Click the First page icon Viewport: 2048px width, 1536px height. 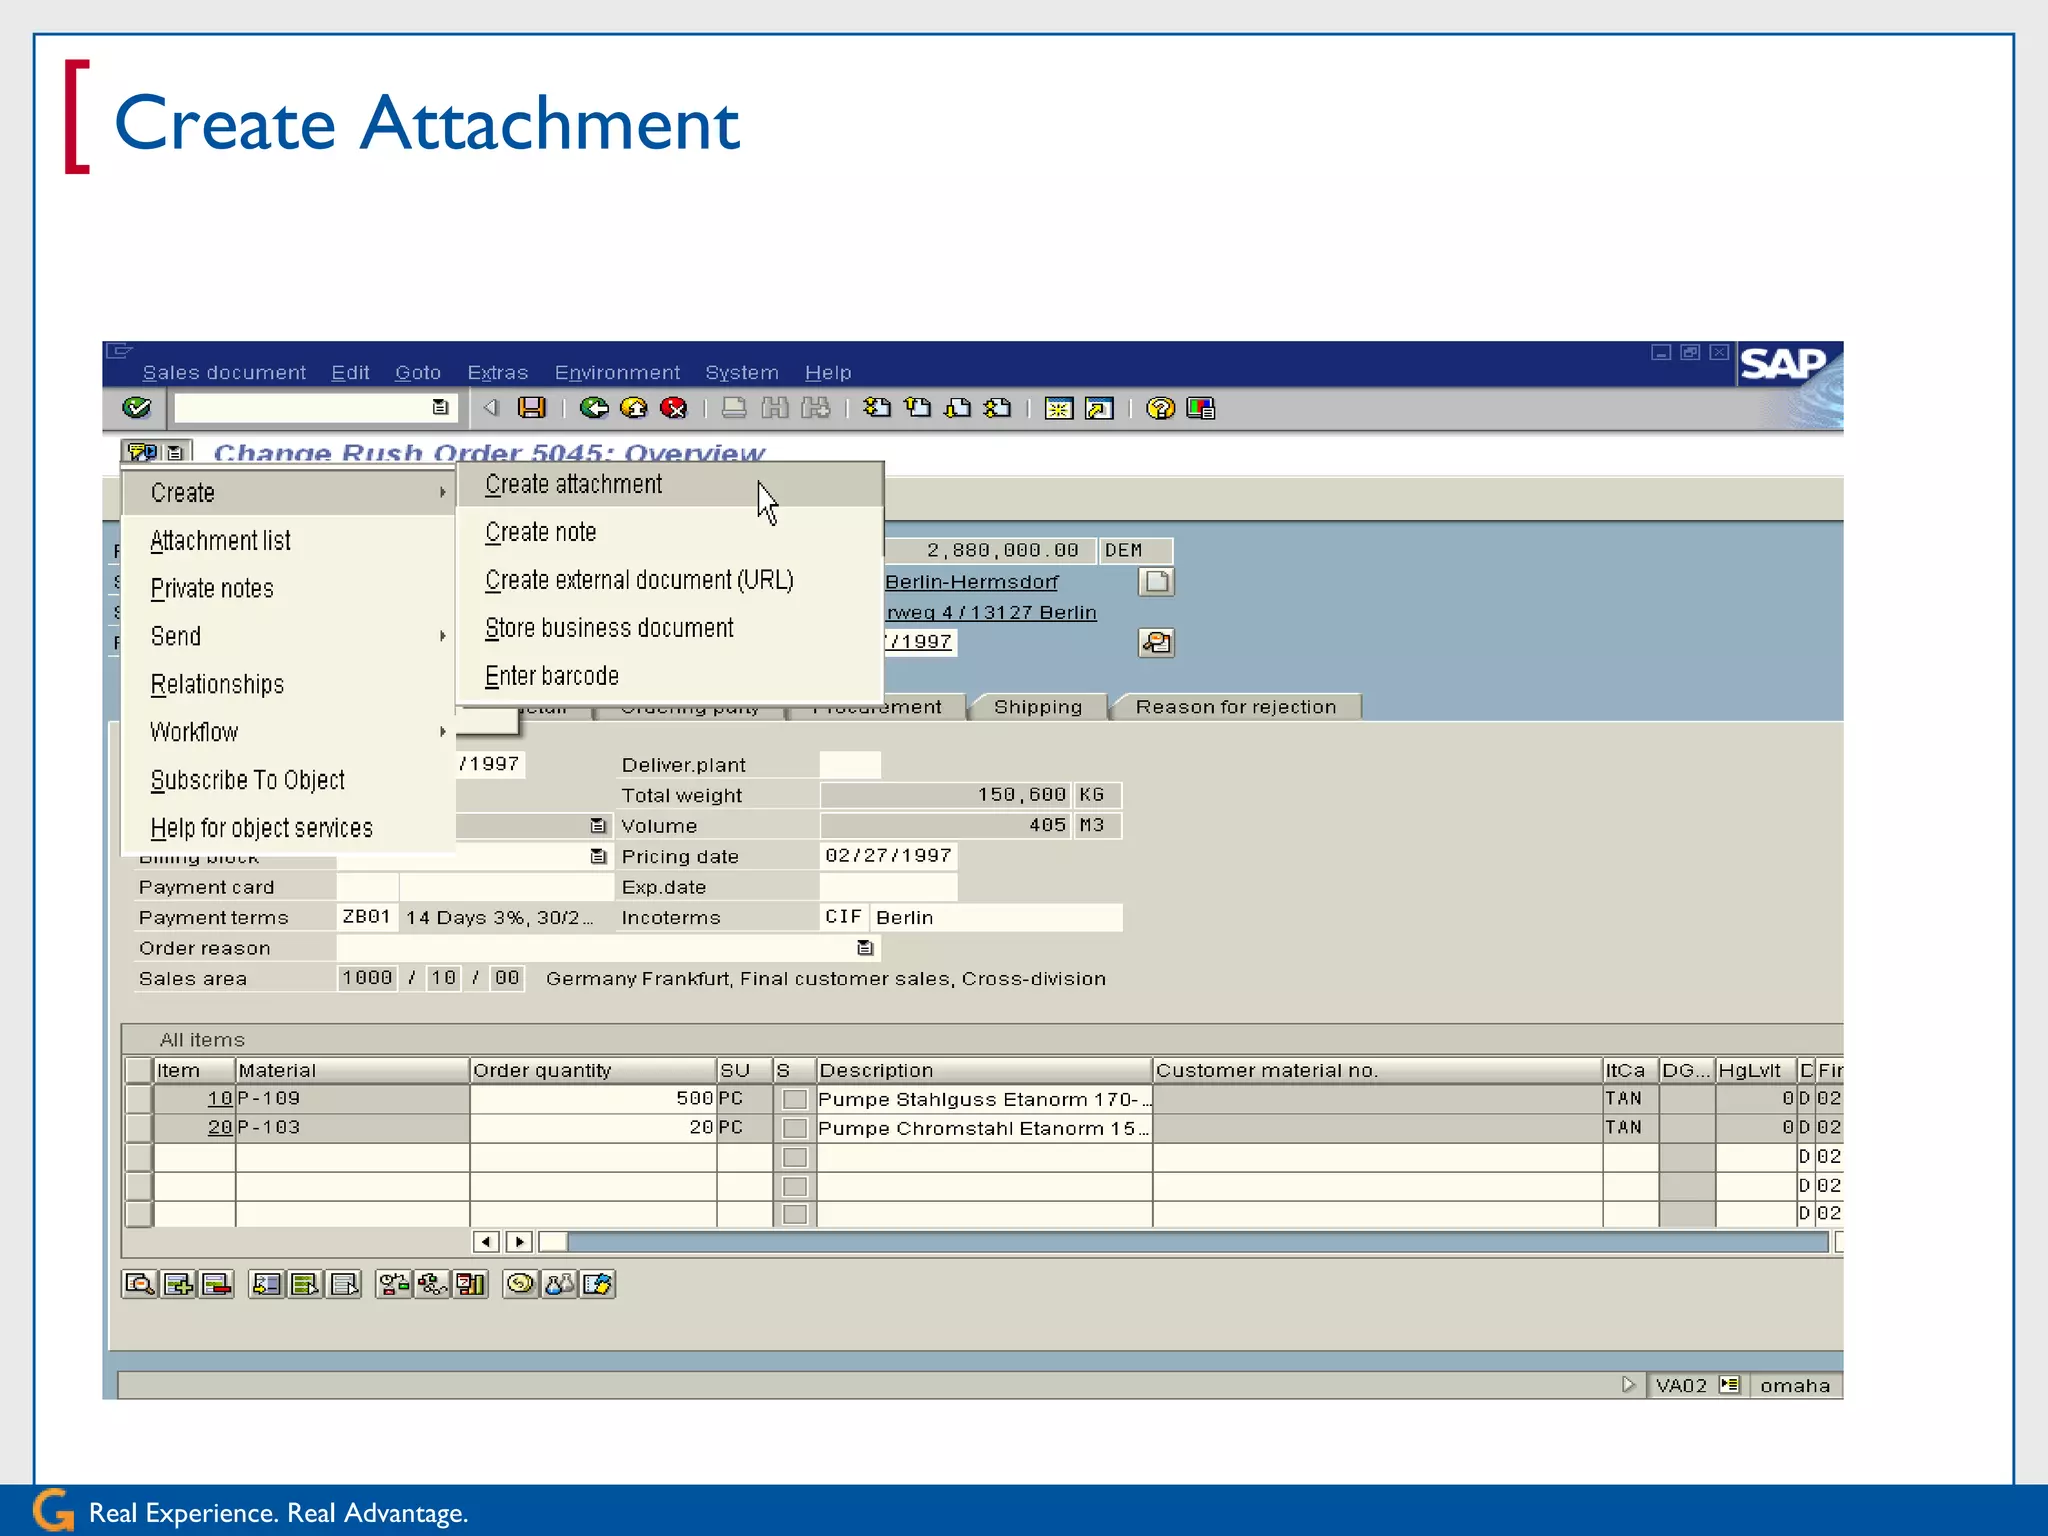click(877, 407)
